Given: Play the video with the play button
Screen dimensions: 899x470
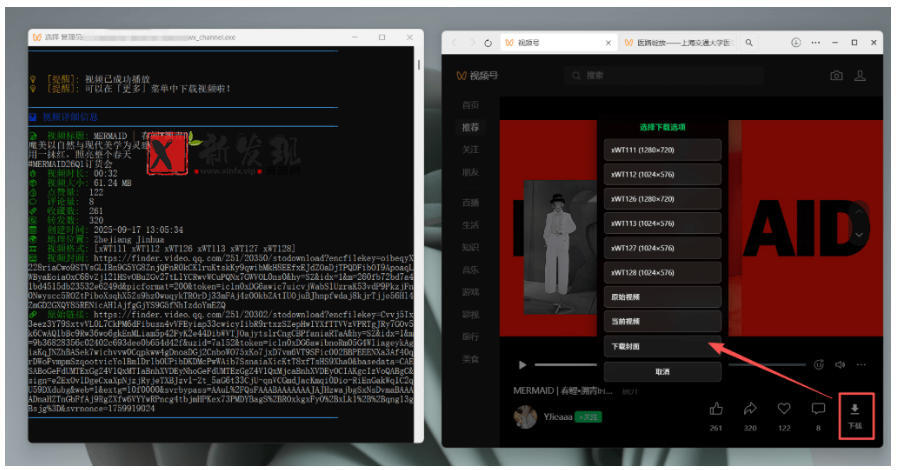Looking at the screenshot, I should point(522,365).
